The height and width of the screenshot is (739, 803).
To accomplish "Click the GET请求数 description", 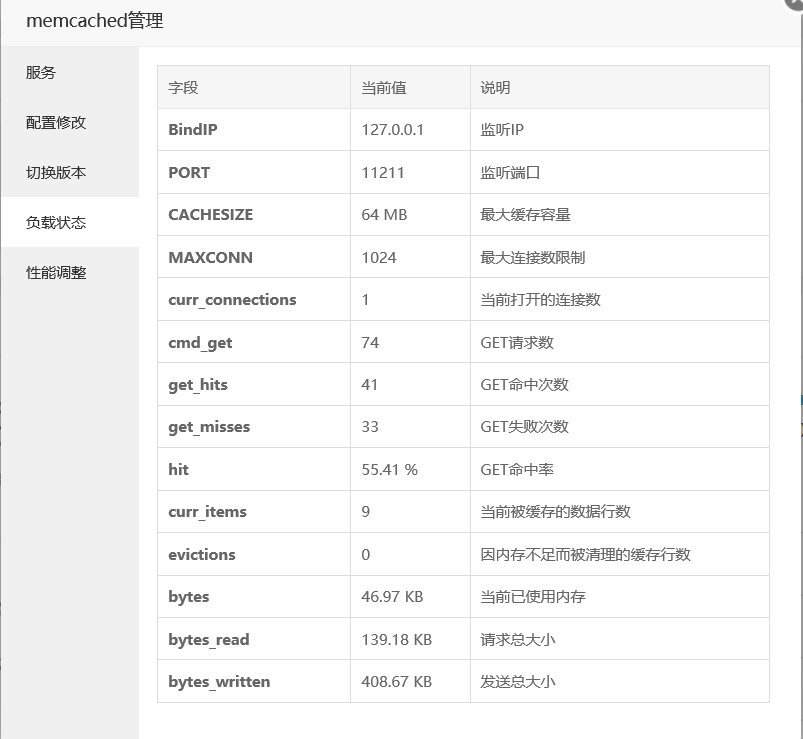I will coord(517,343).
